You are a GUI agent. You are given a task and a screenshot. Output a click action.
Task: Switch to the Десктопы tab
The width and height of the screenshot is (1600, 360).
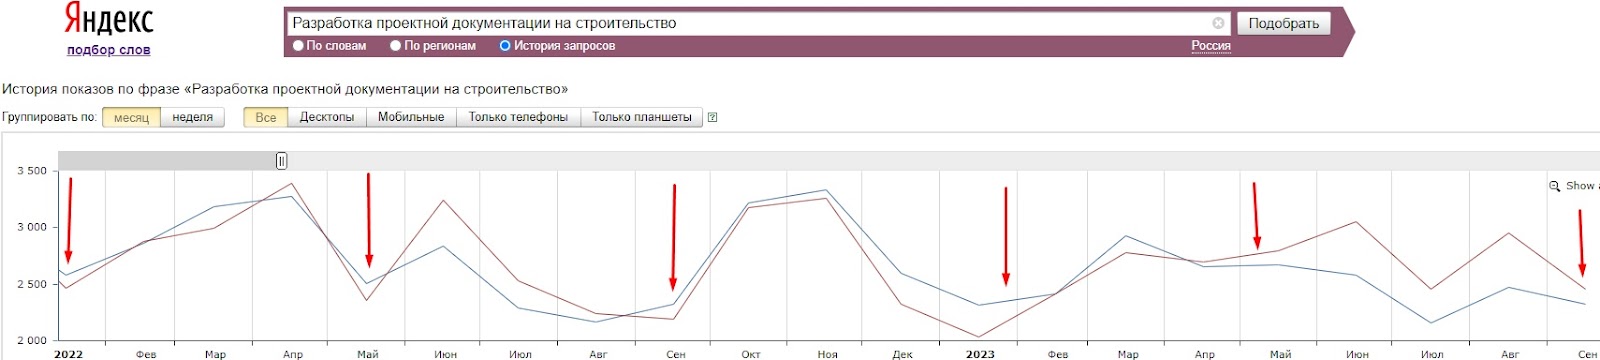click(327, 117)
